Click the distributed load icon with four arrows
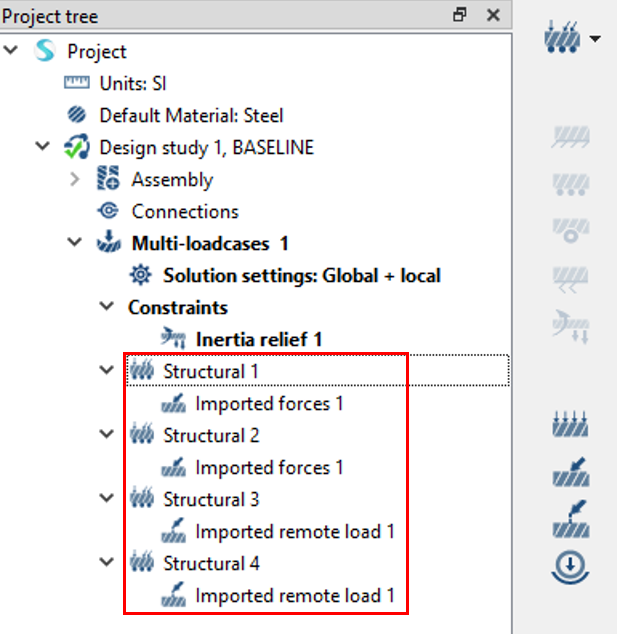617x634 pixels. 569,425
